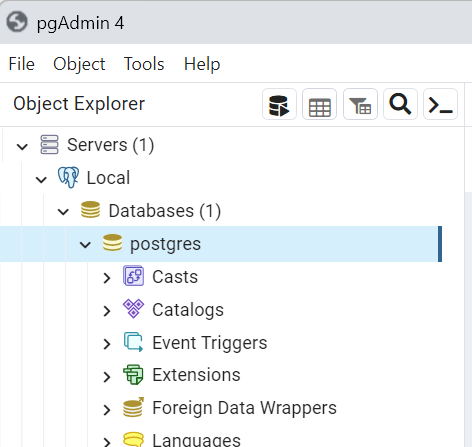472x447 pixels.
Task: Launch the PSQL Tool terminal icon
Action: point(440,104)
